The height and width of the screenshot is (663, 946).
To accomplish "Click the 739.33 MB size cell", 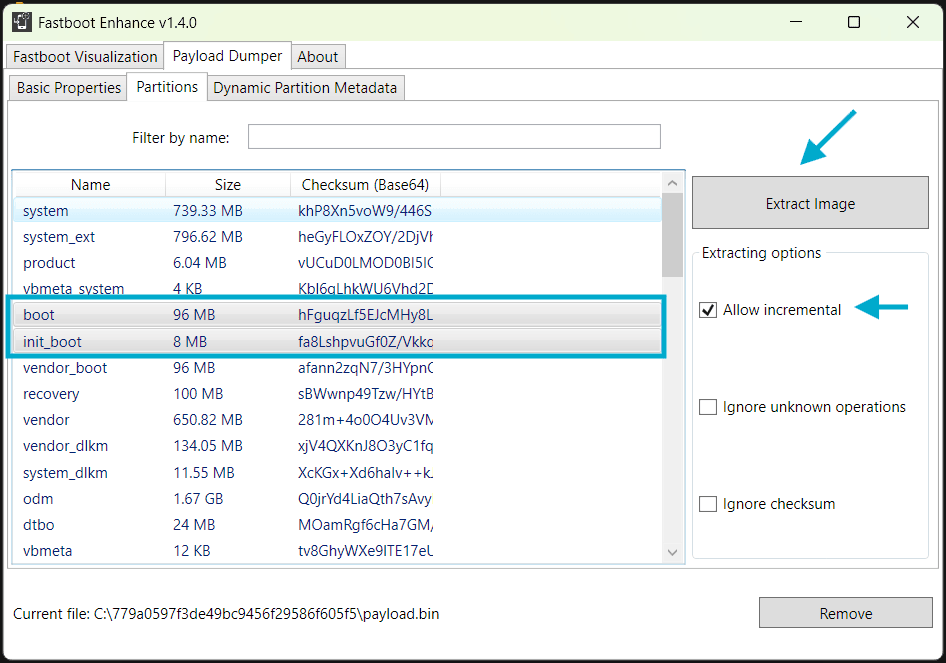I will tap(208, 211).
